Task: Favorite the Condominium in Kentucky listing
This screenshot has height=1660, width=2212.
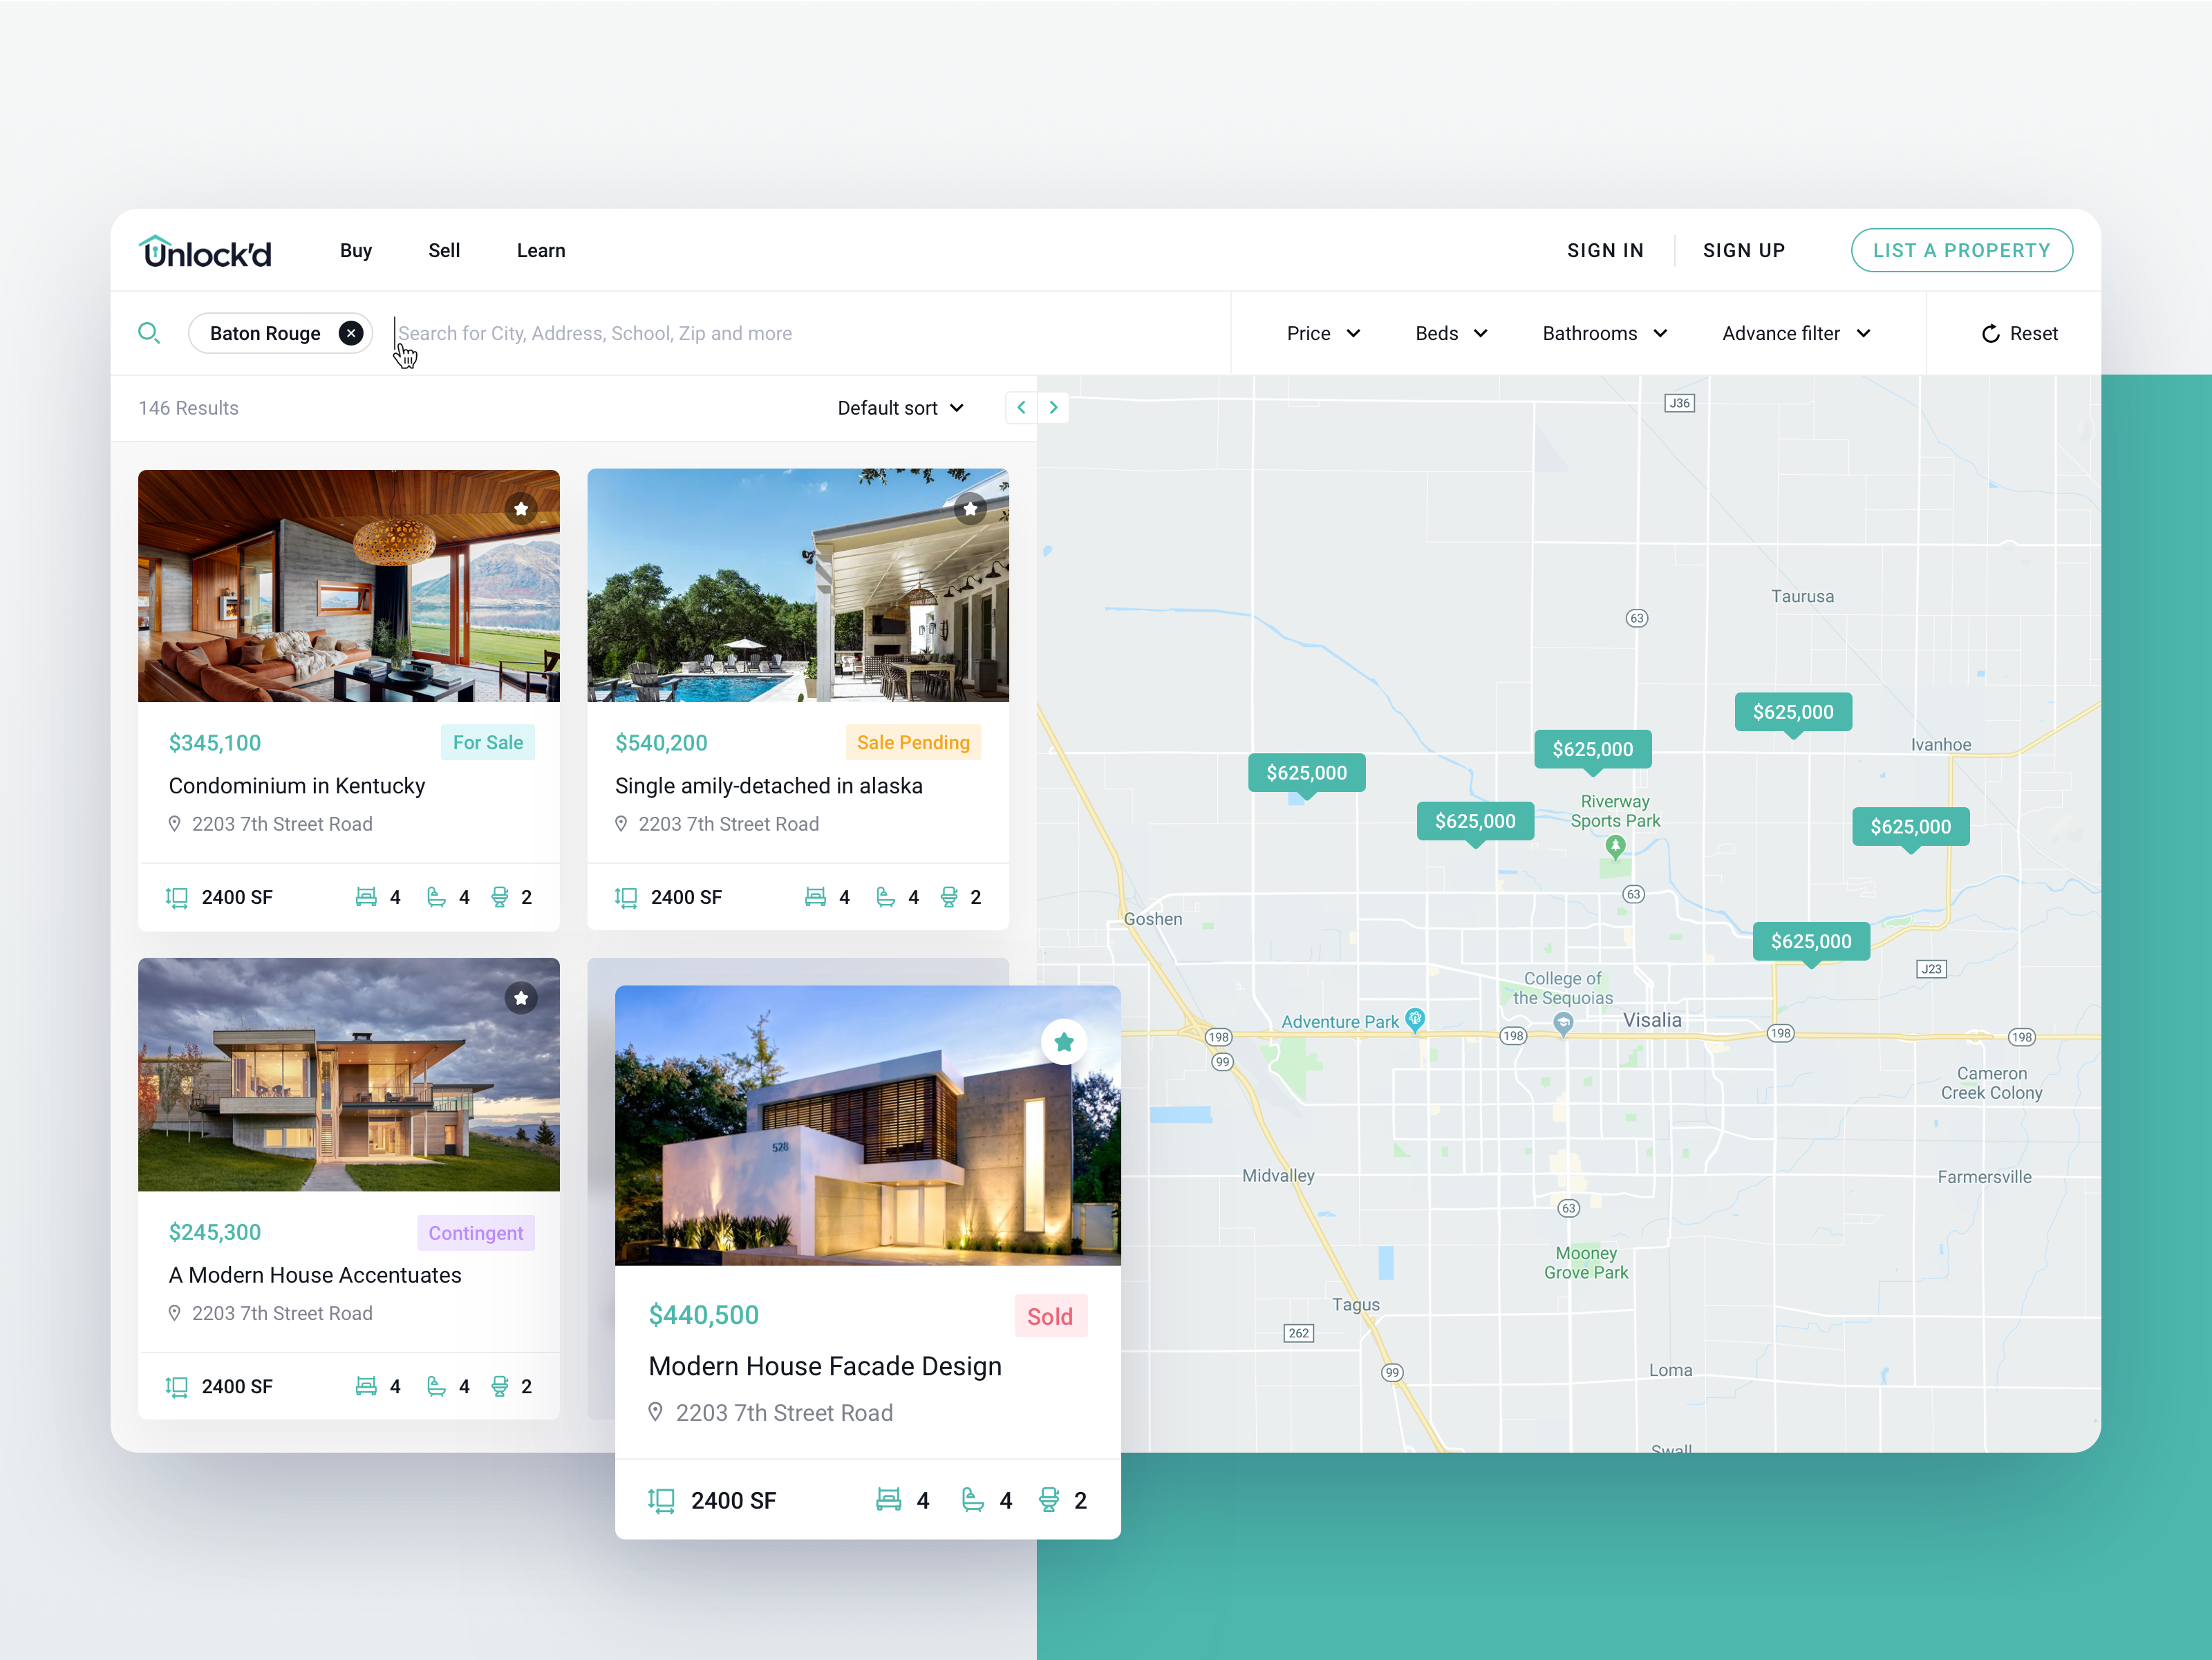Action: click(x=521, y=509)
